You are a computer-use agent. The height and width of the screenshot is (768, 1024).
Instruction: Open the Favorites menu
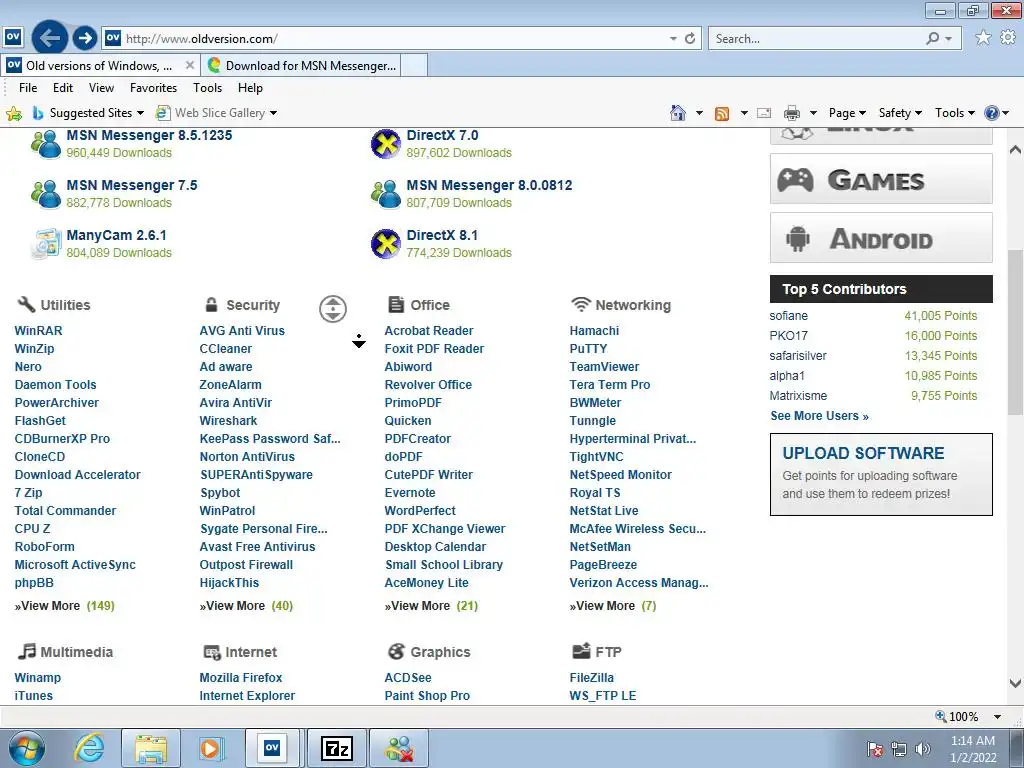pyautogui.click(x=153, y=88)
